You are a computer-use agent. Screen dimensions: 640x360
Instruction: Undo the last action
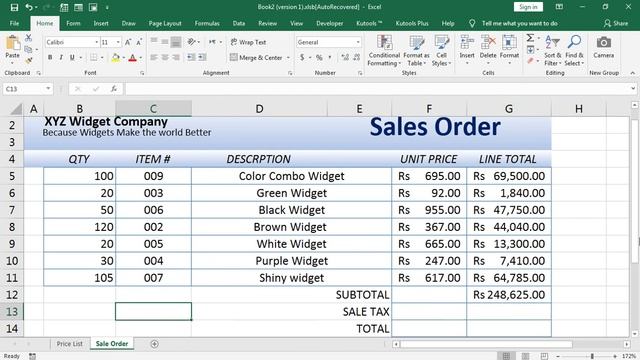click(29, 7)
